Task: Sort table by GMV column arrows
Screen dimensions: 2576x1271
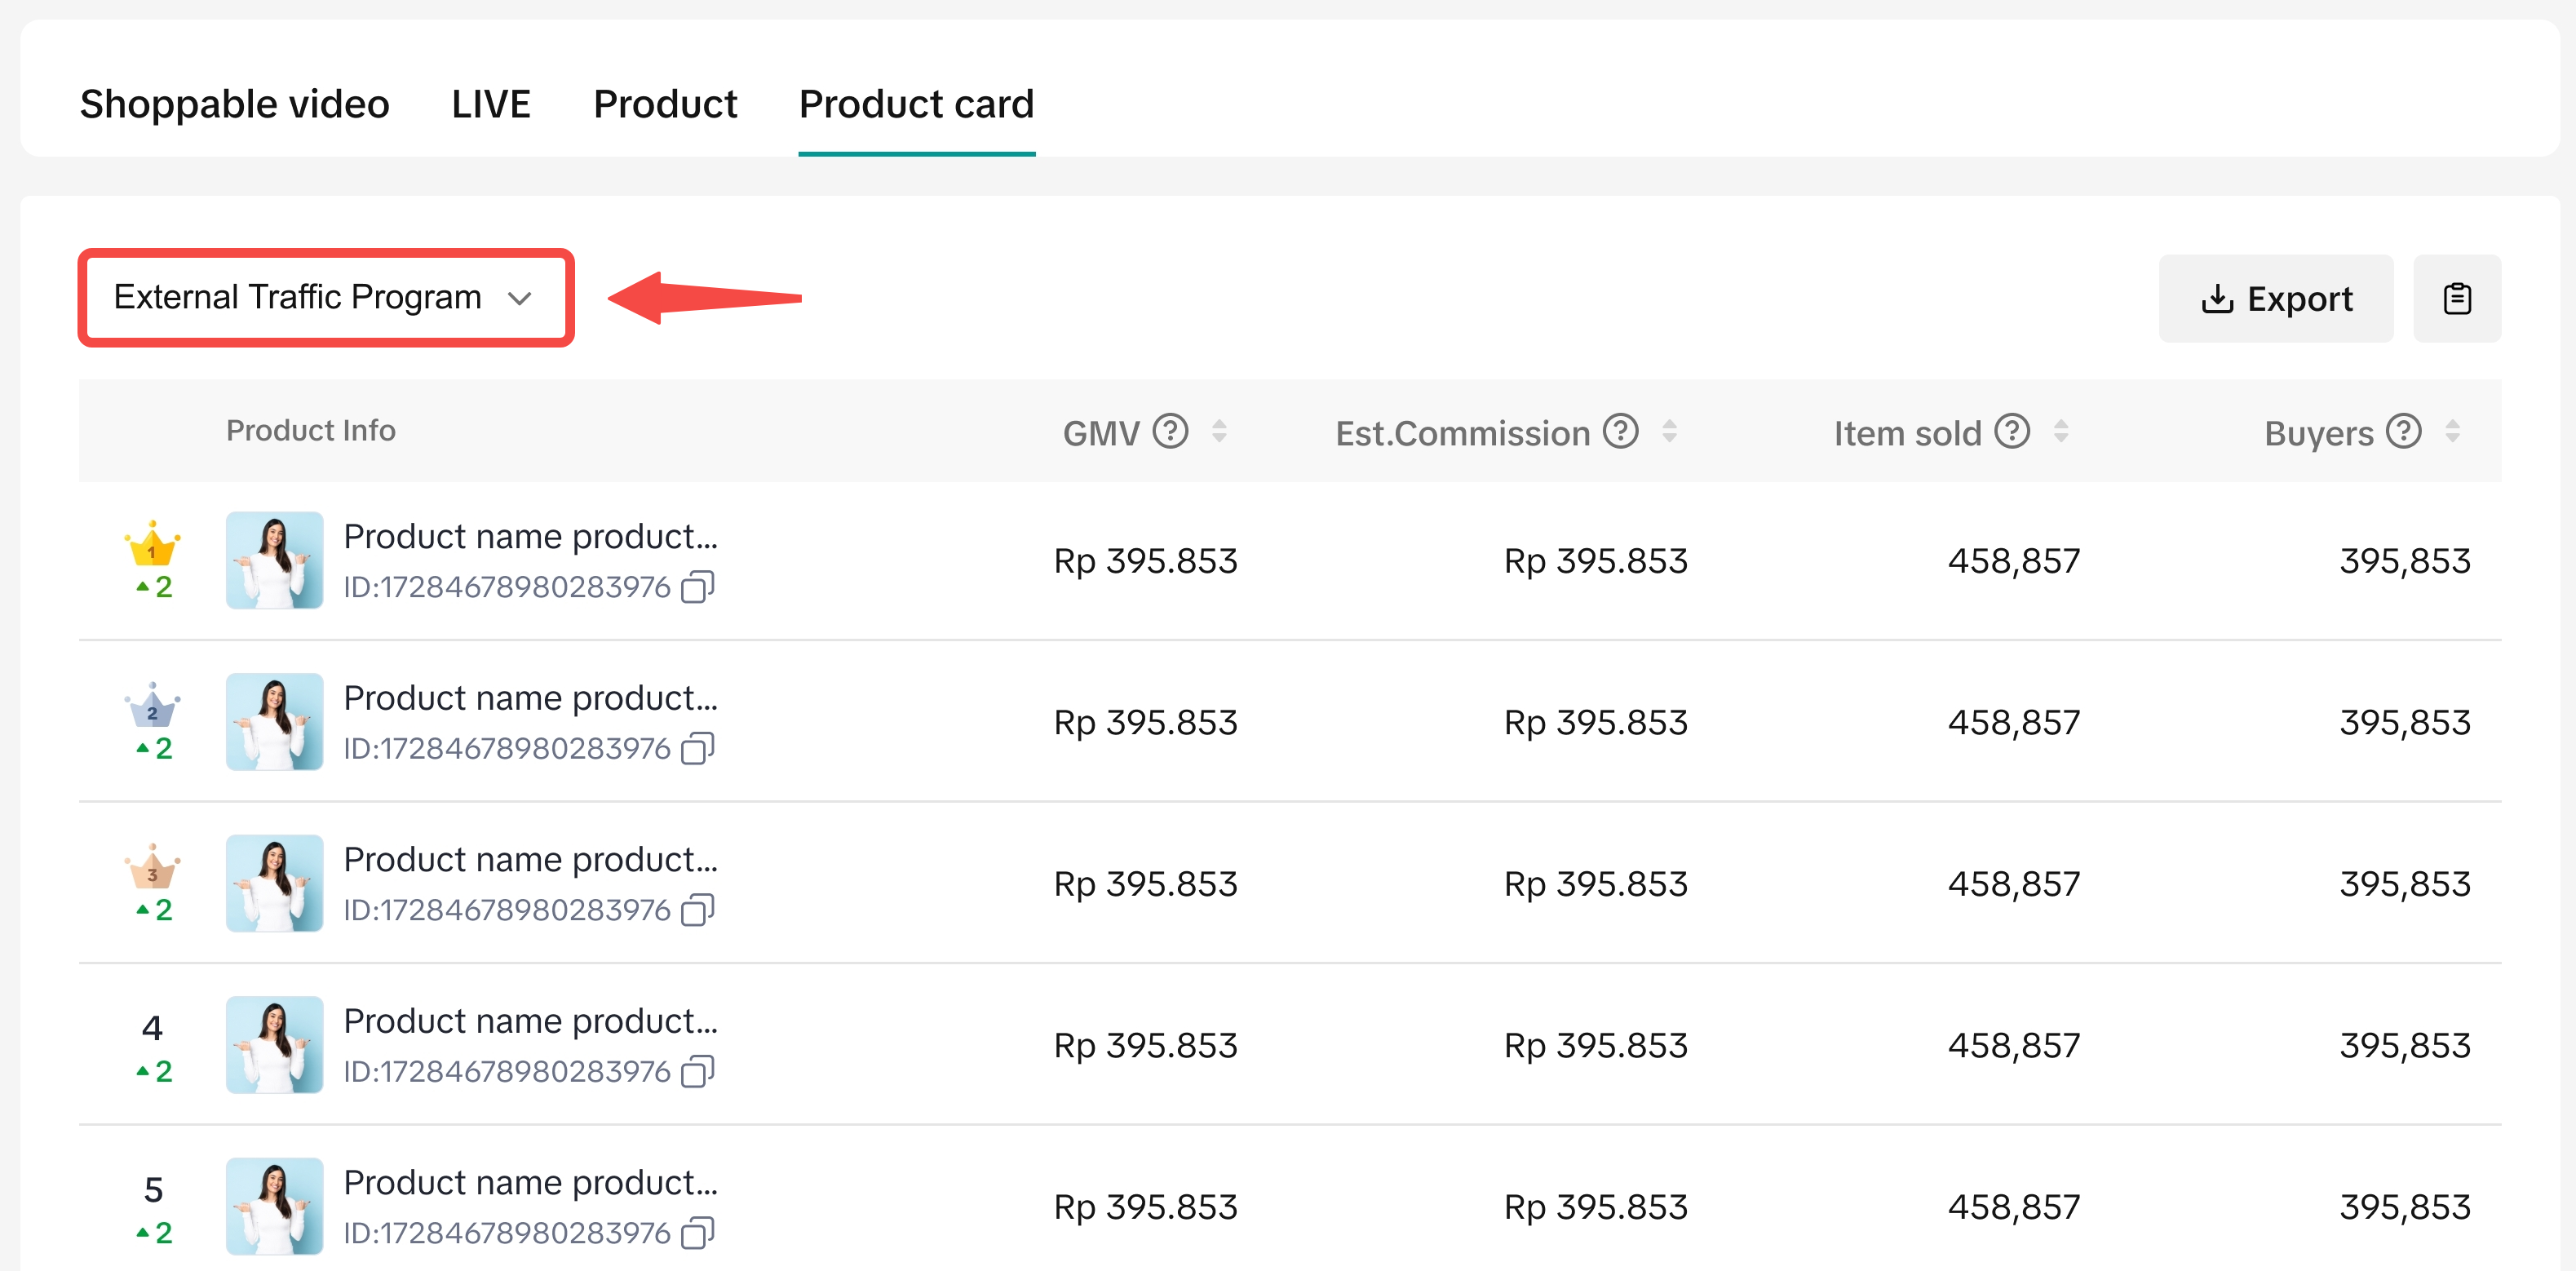Action: [x=1219, y=432]
